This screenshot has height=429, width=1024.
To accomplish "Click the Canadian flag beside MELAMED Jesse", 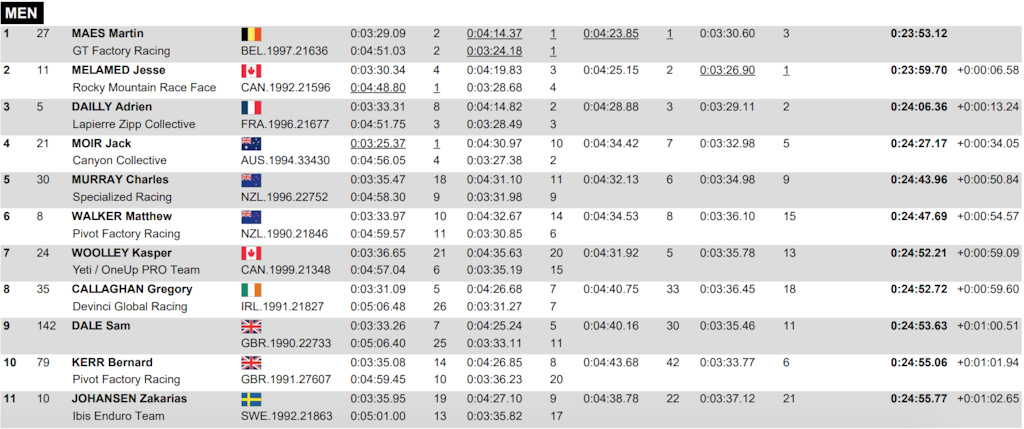I will 251,71.
